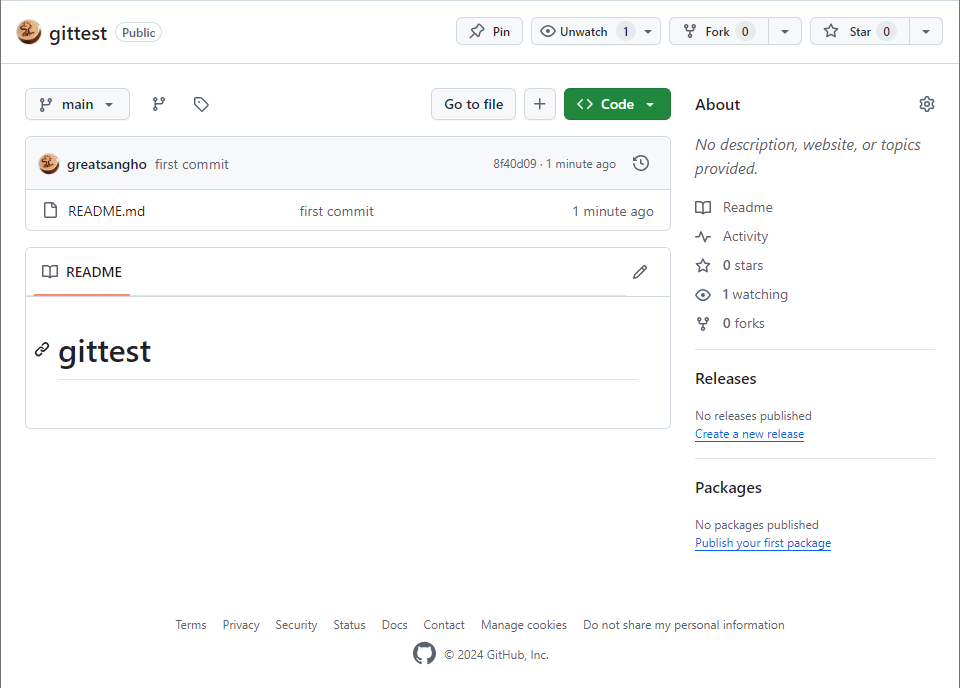Click the Go to file button
This screenshot has width=960, height=688.
[x=473, y=104]
